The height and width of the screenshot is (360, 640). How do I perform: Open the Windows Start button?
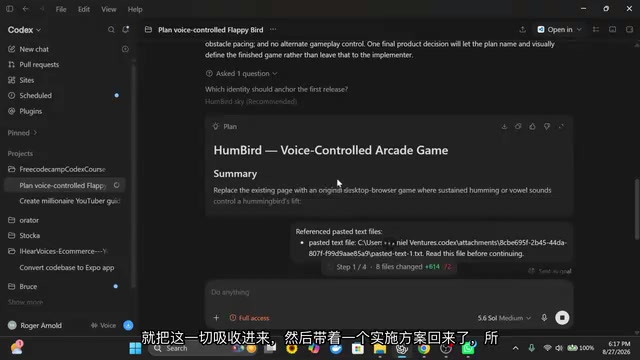(135, 348)
